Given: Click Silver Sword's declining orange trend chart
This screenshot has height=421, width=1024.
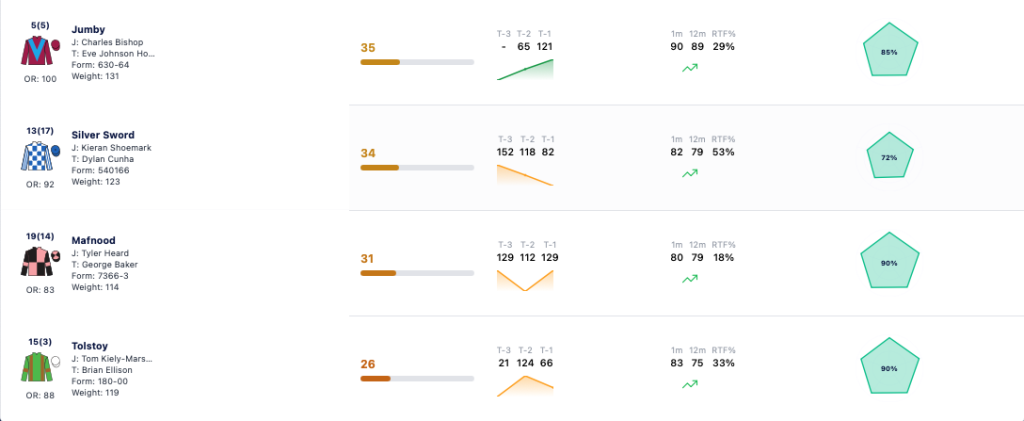Looking at the screenshot, I should (x=525, y=175).
